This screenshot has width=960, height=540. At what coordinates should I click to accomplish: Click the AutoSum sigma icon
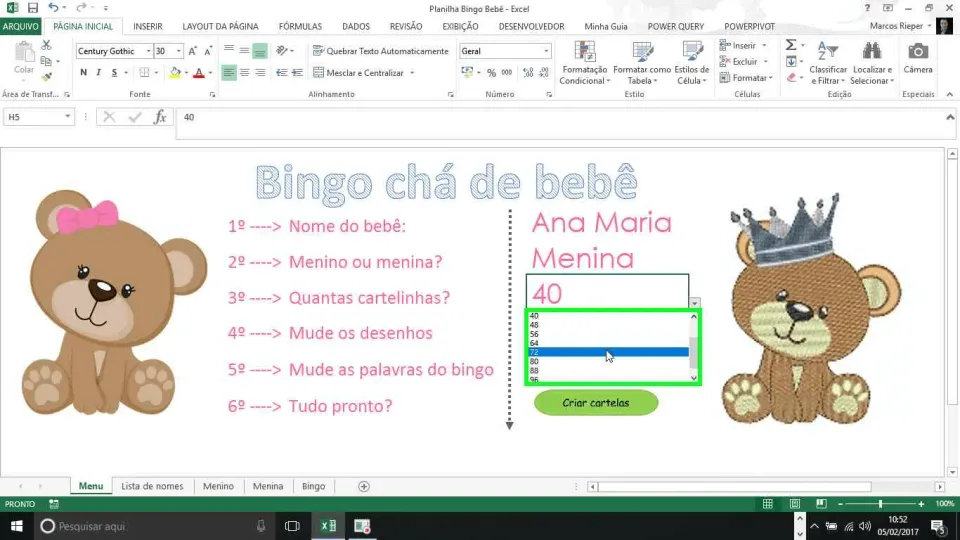point(791,45)
